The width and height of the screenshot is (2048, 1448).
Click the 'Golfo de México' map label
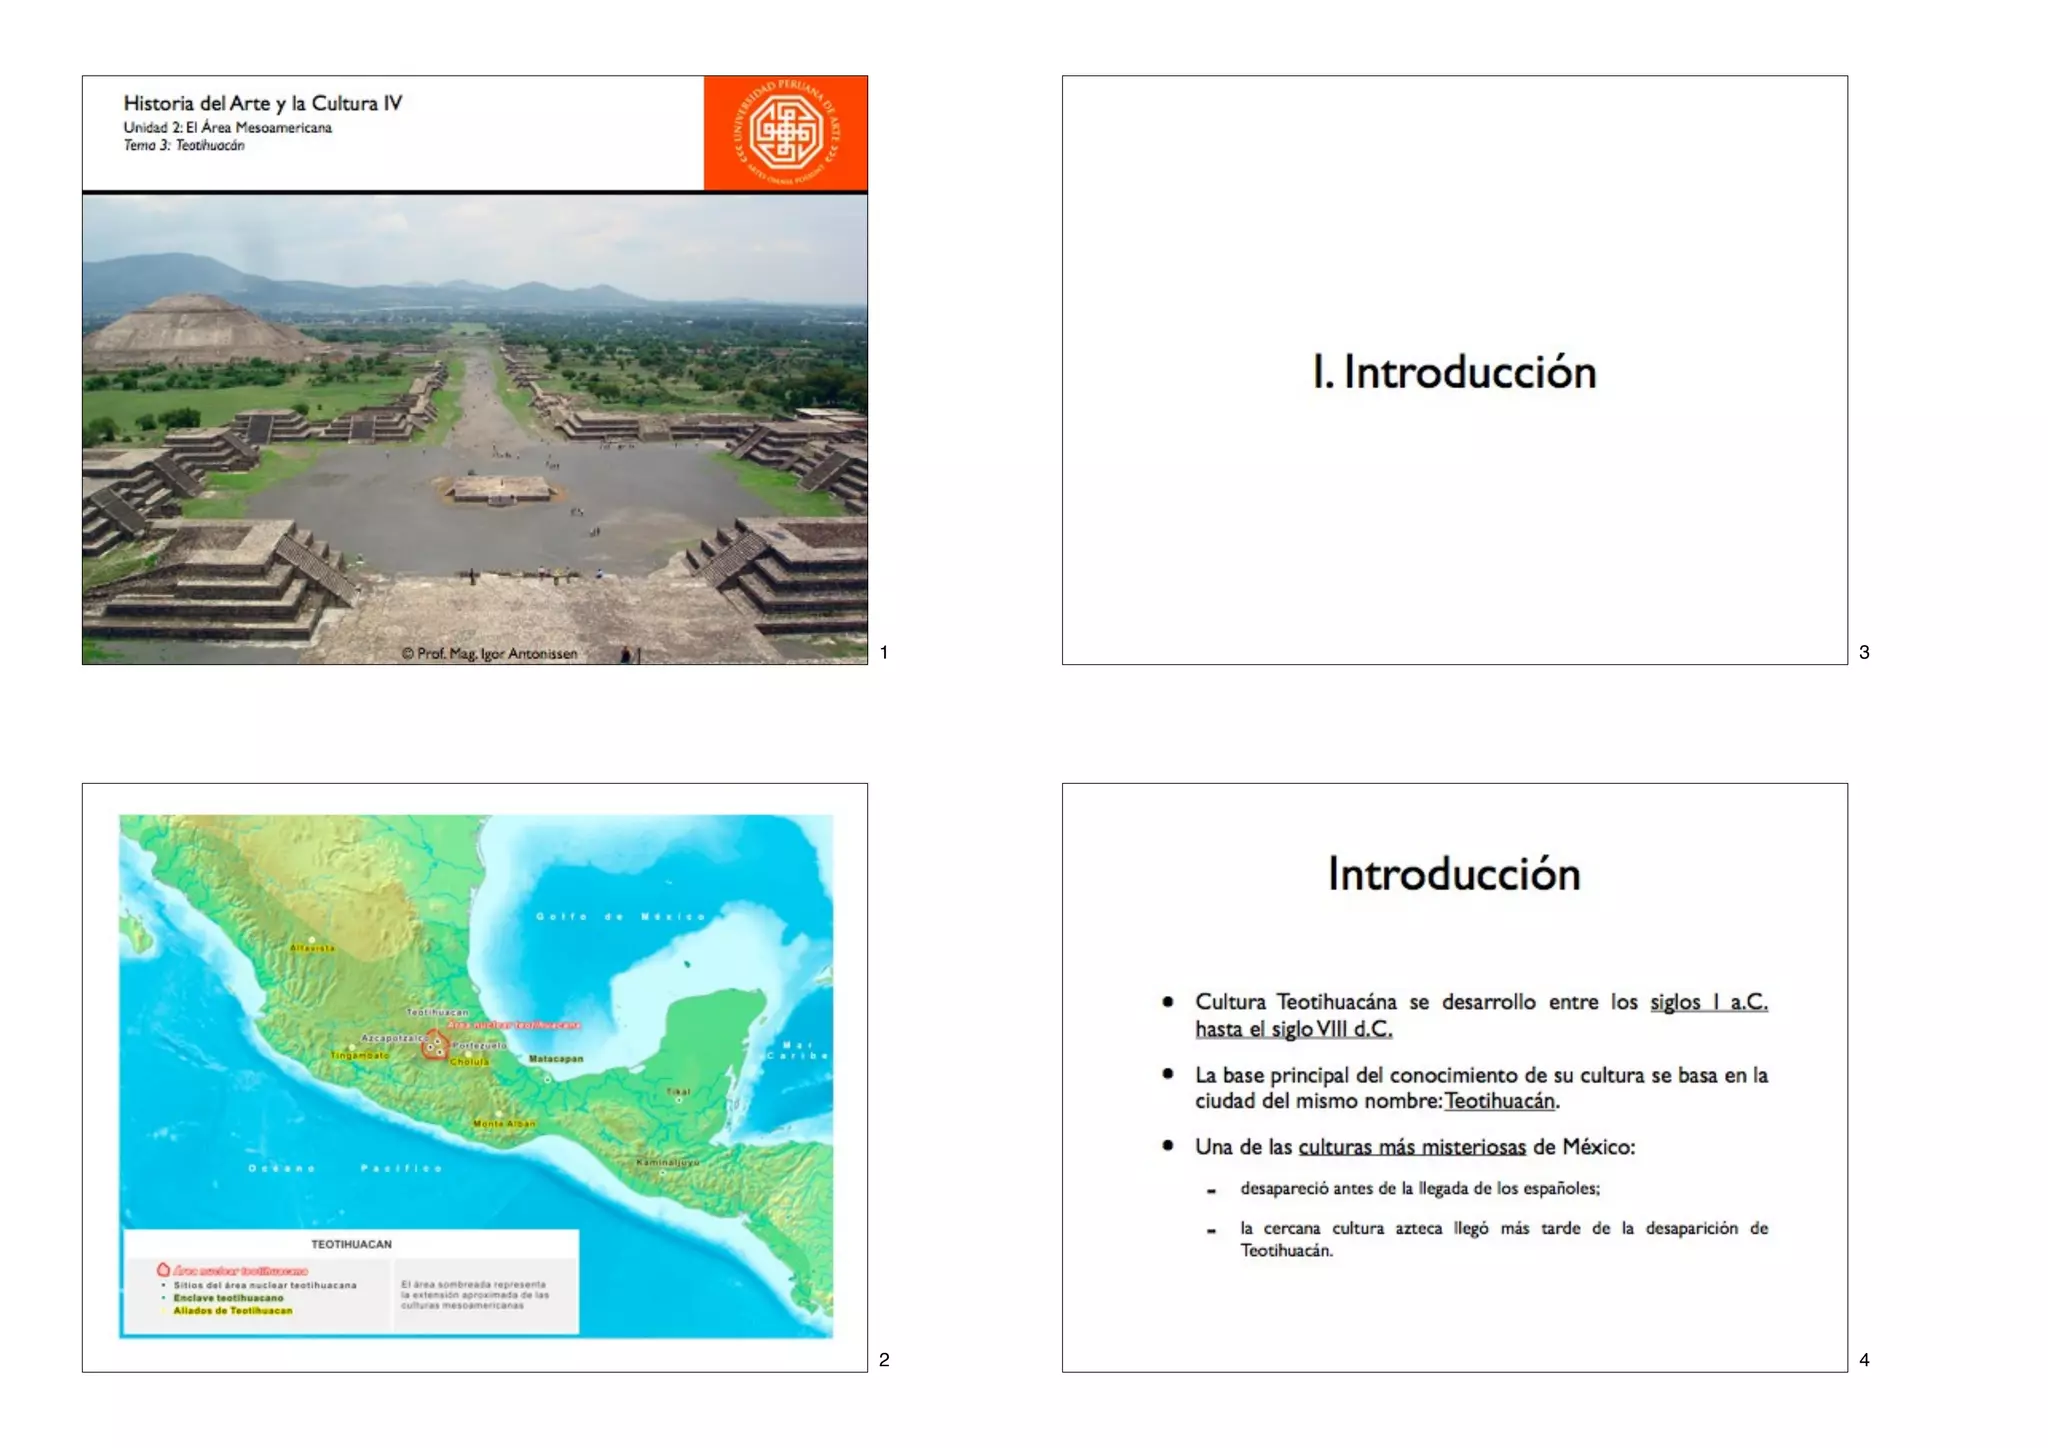(x=620, y=916)
